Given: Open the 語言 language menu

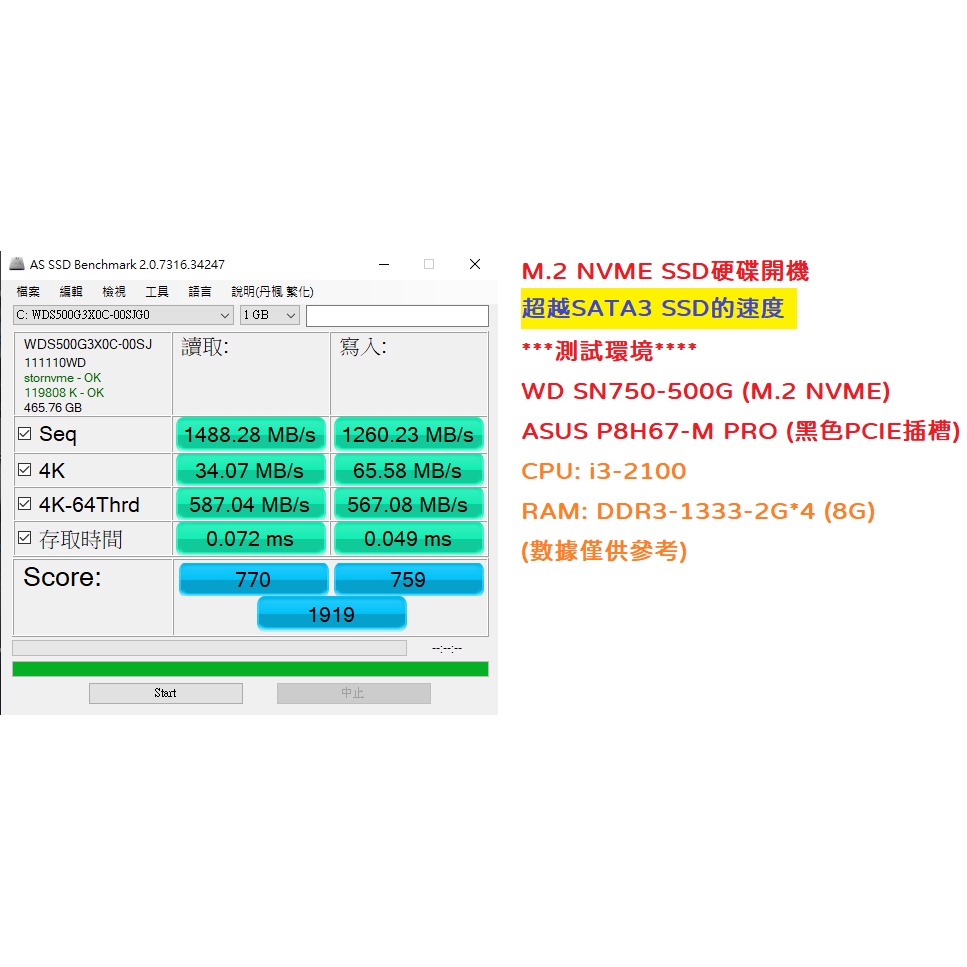Looking at the screenshot, I should [x=200, y=292].
